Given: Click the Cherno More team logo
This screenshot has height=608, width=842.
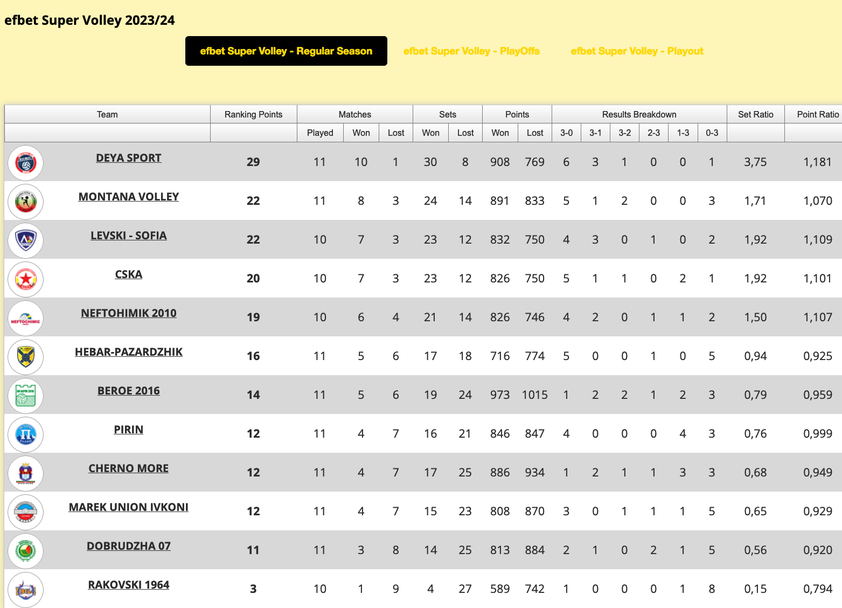Looking at the screenshot, I should [25, 473].
